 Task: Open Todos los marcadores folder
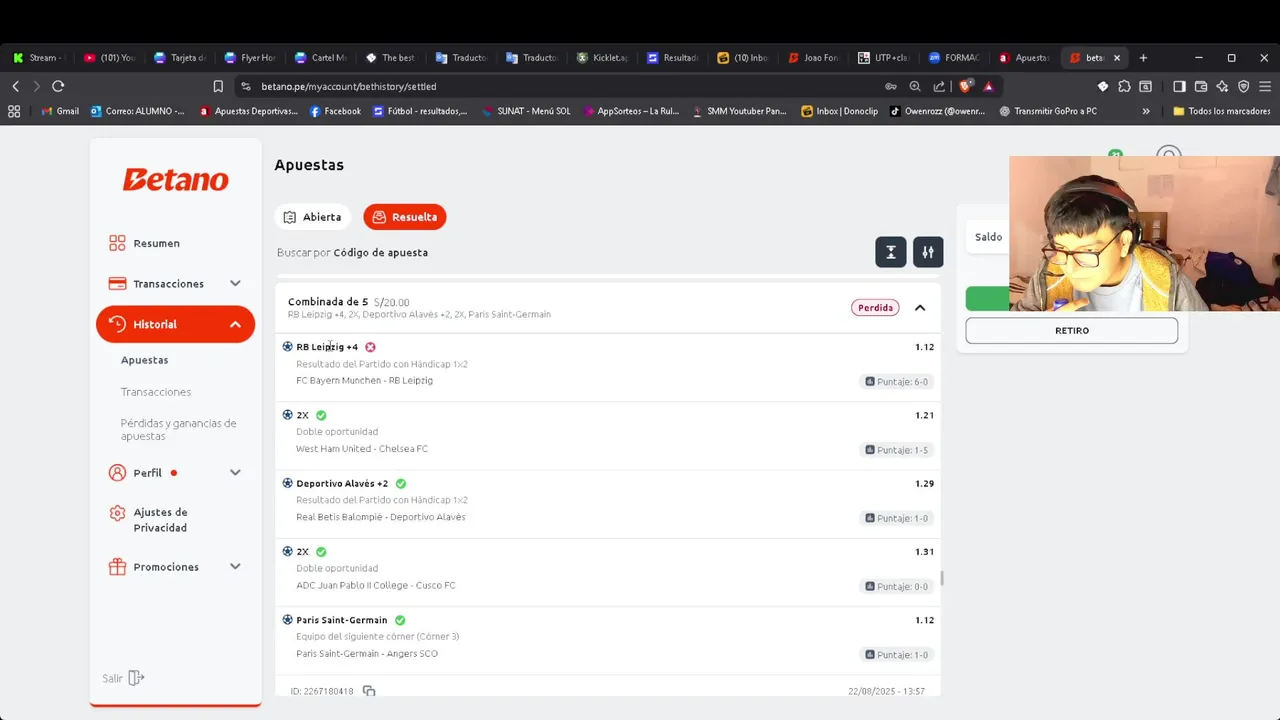point(1221,111)
